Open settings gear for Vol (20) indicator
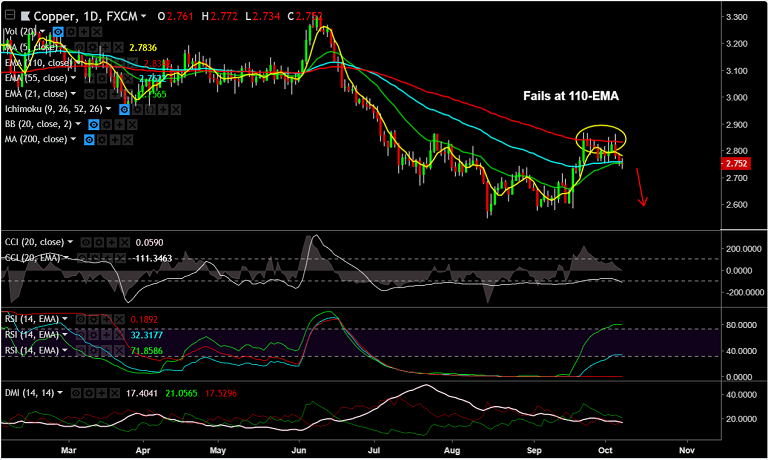 pos(69,32)
